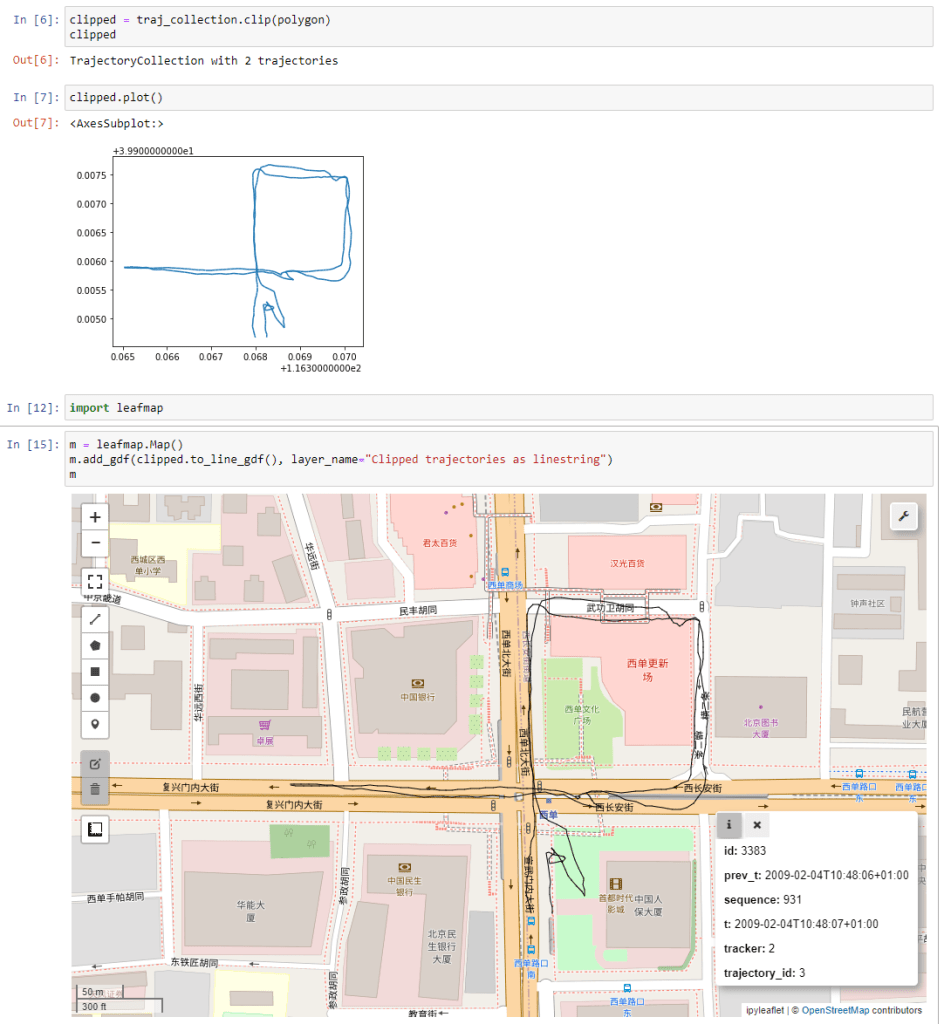Select the draw polyline tool
Screen dimensions: 944x1024
(95, 619)
